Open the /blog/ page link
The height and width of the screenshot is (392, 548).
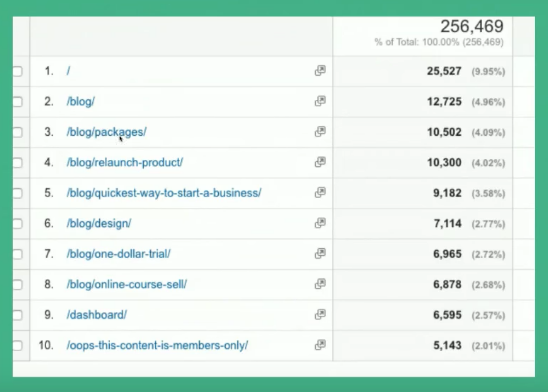pos(81,102)
